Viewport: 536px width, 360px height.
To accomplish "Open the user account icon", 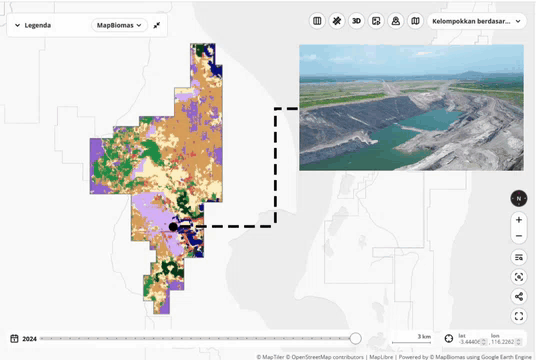I will coord(396,21).
